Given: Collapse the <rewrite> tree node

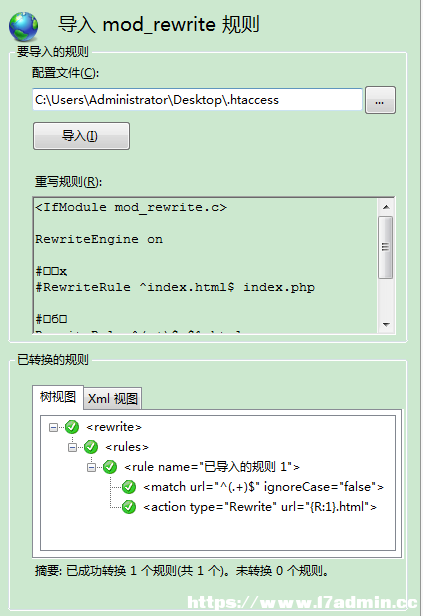Looking at the screenshot, I should (x=53, y=427).
